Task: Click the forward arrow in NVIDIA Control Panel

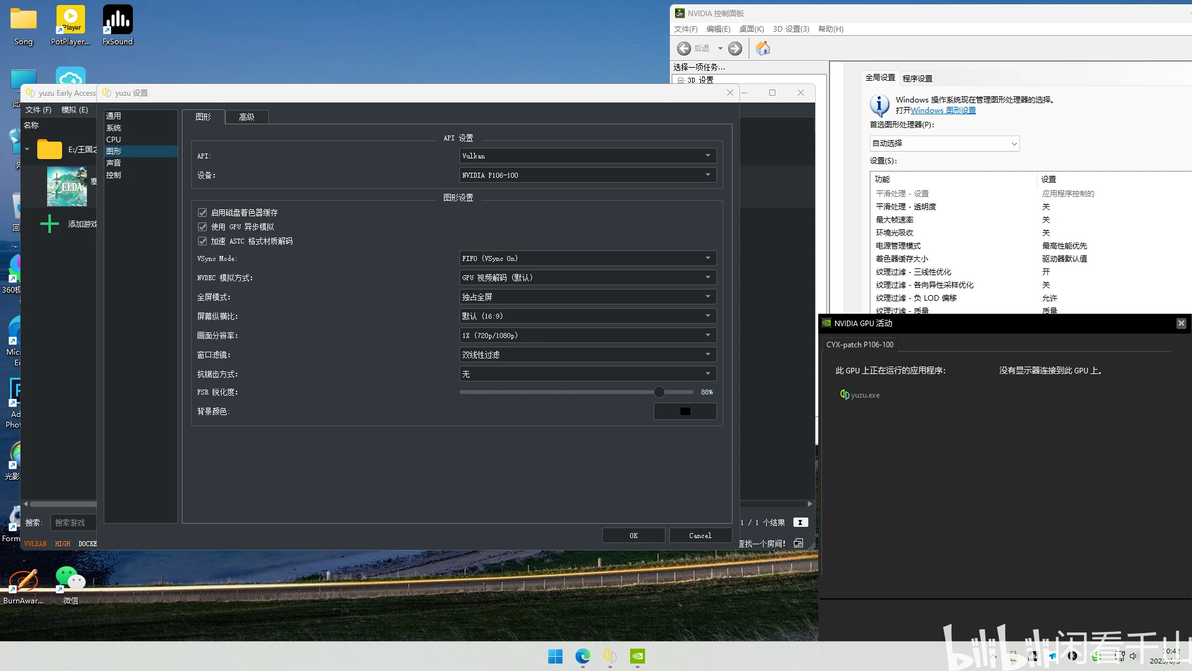Action: 735,48
